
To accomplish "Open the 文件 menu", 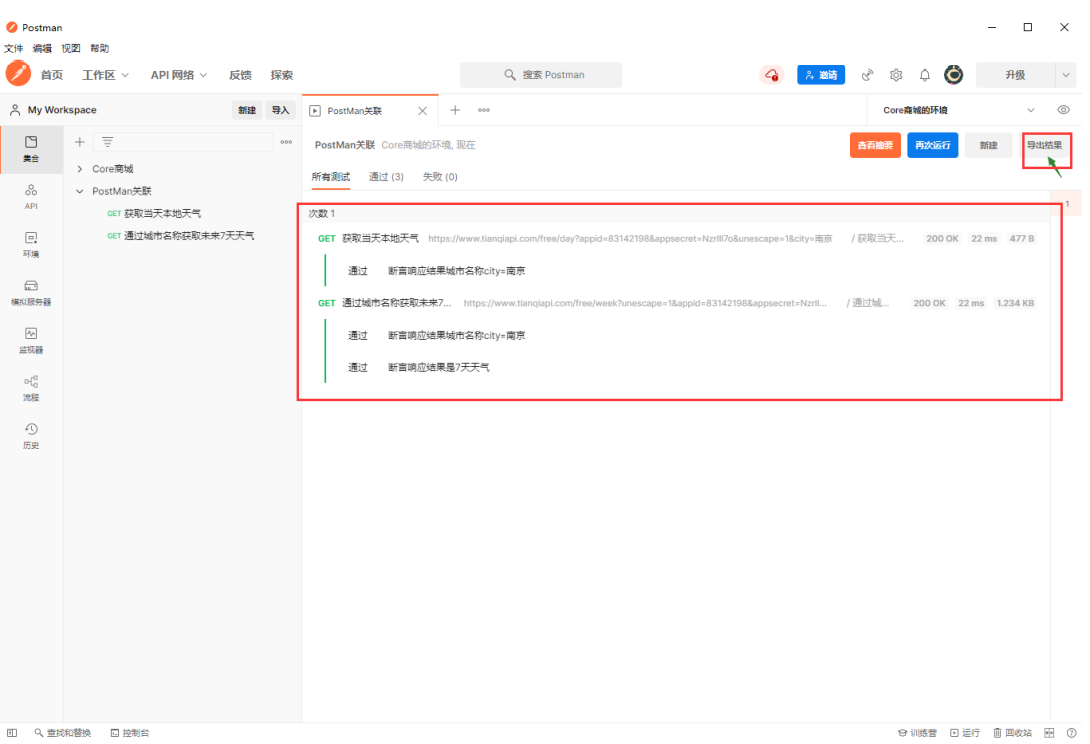I will click(x=13, y=48).
